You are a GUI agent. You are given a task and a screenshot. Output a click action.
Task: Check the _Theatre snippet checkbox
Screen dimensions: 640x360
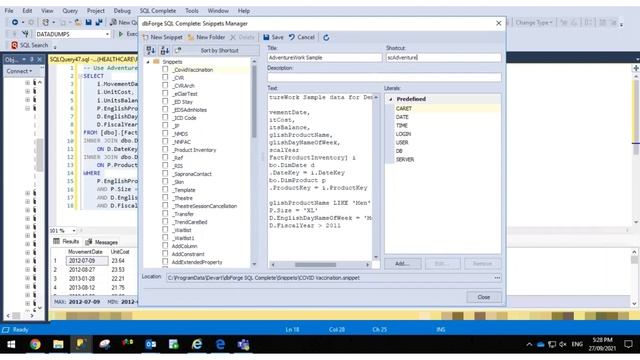click(x=165, y=198)
